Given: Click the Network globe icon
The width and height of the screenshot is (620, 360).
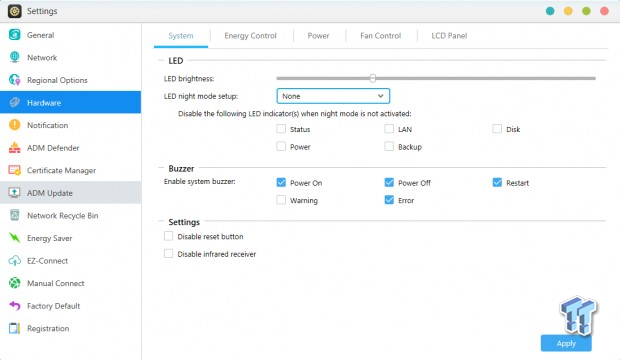Looking at the screenshot, I should [x=15, y=57].
